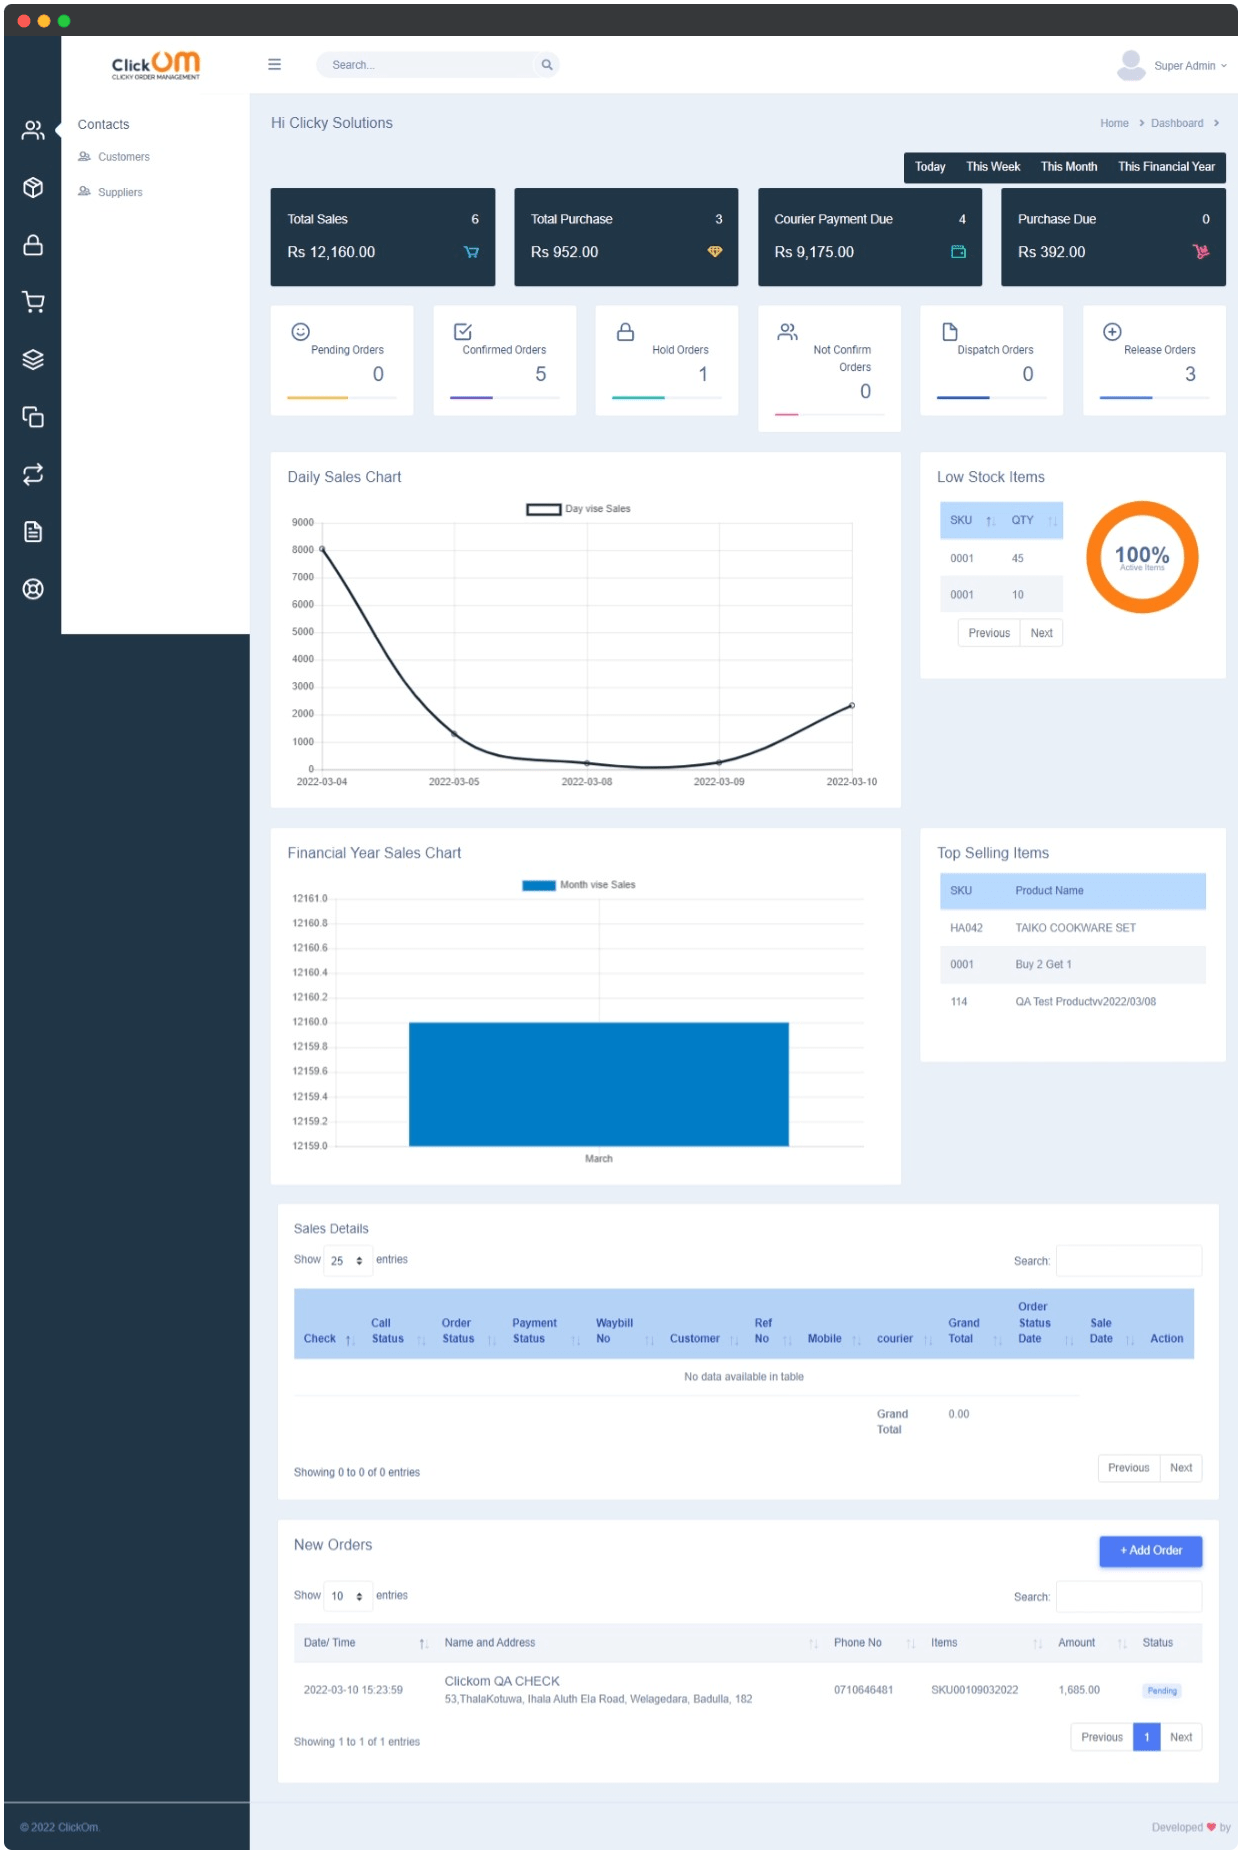Open New Orders show entries dropdown
This screenshot has width=1242, height=1854.
[347, 1597]
